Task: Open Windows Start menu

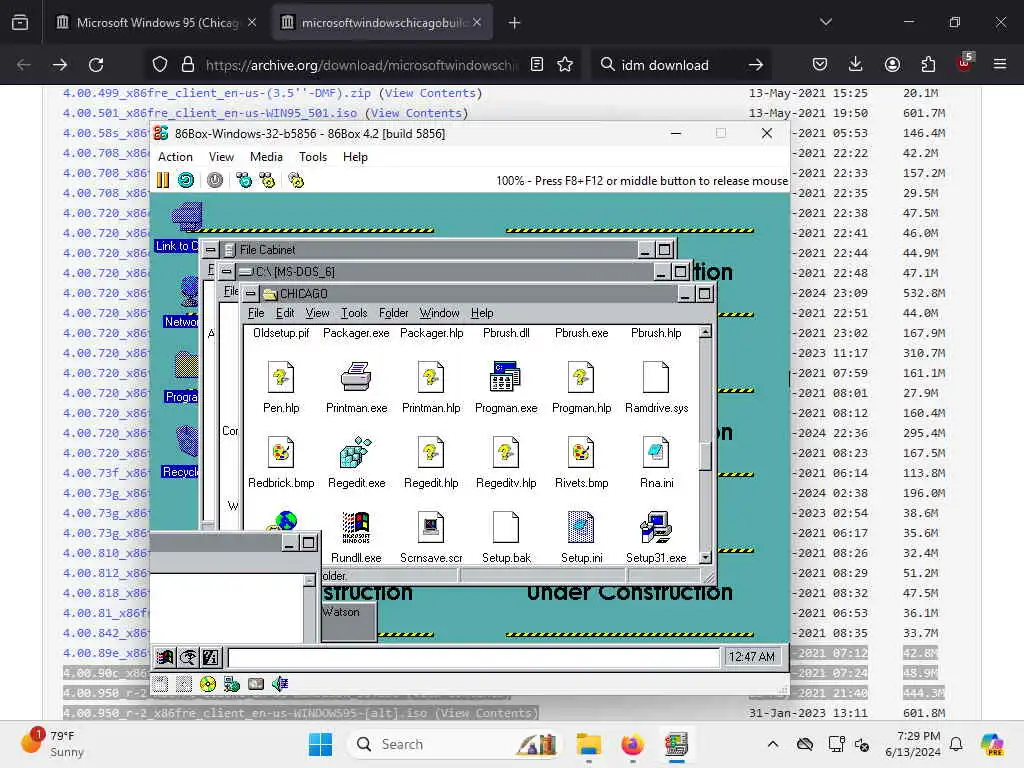Action: pyautogui.click(x=320, y=744)
